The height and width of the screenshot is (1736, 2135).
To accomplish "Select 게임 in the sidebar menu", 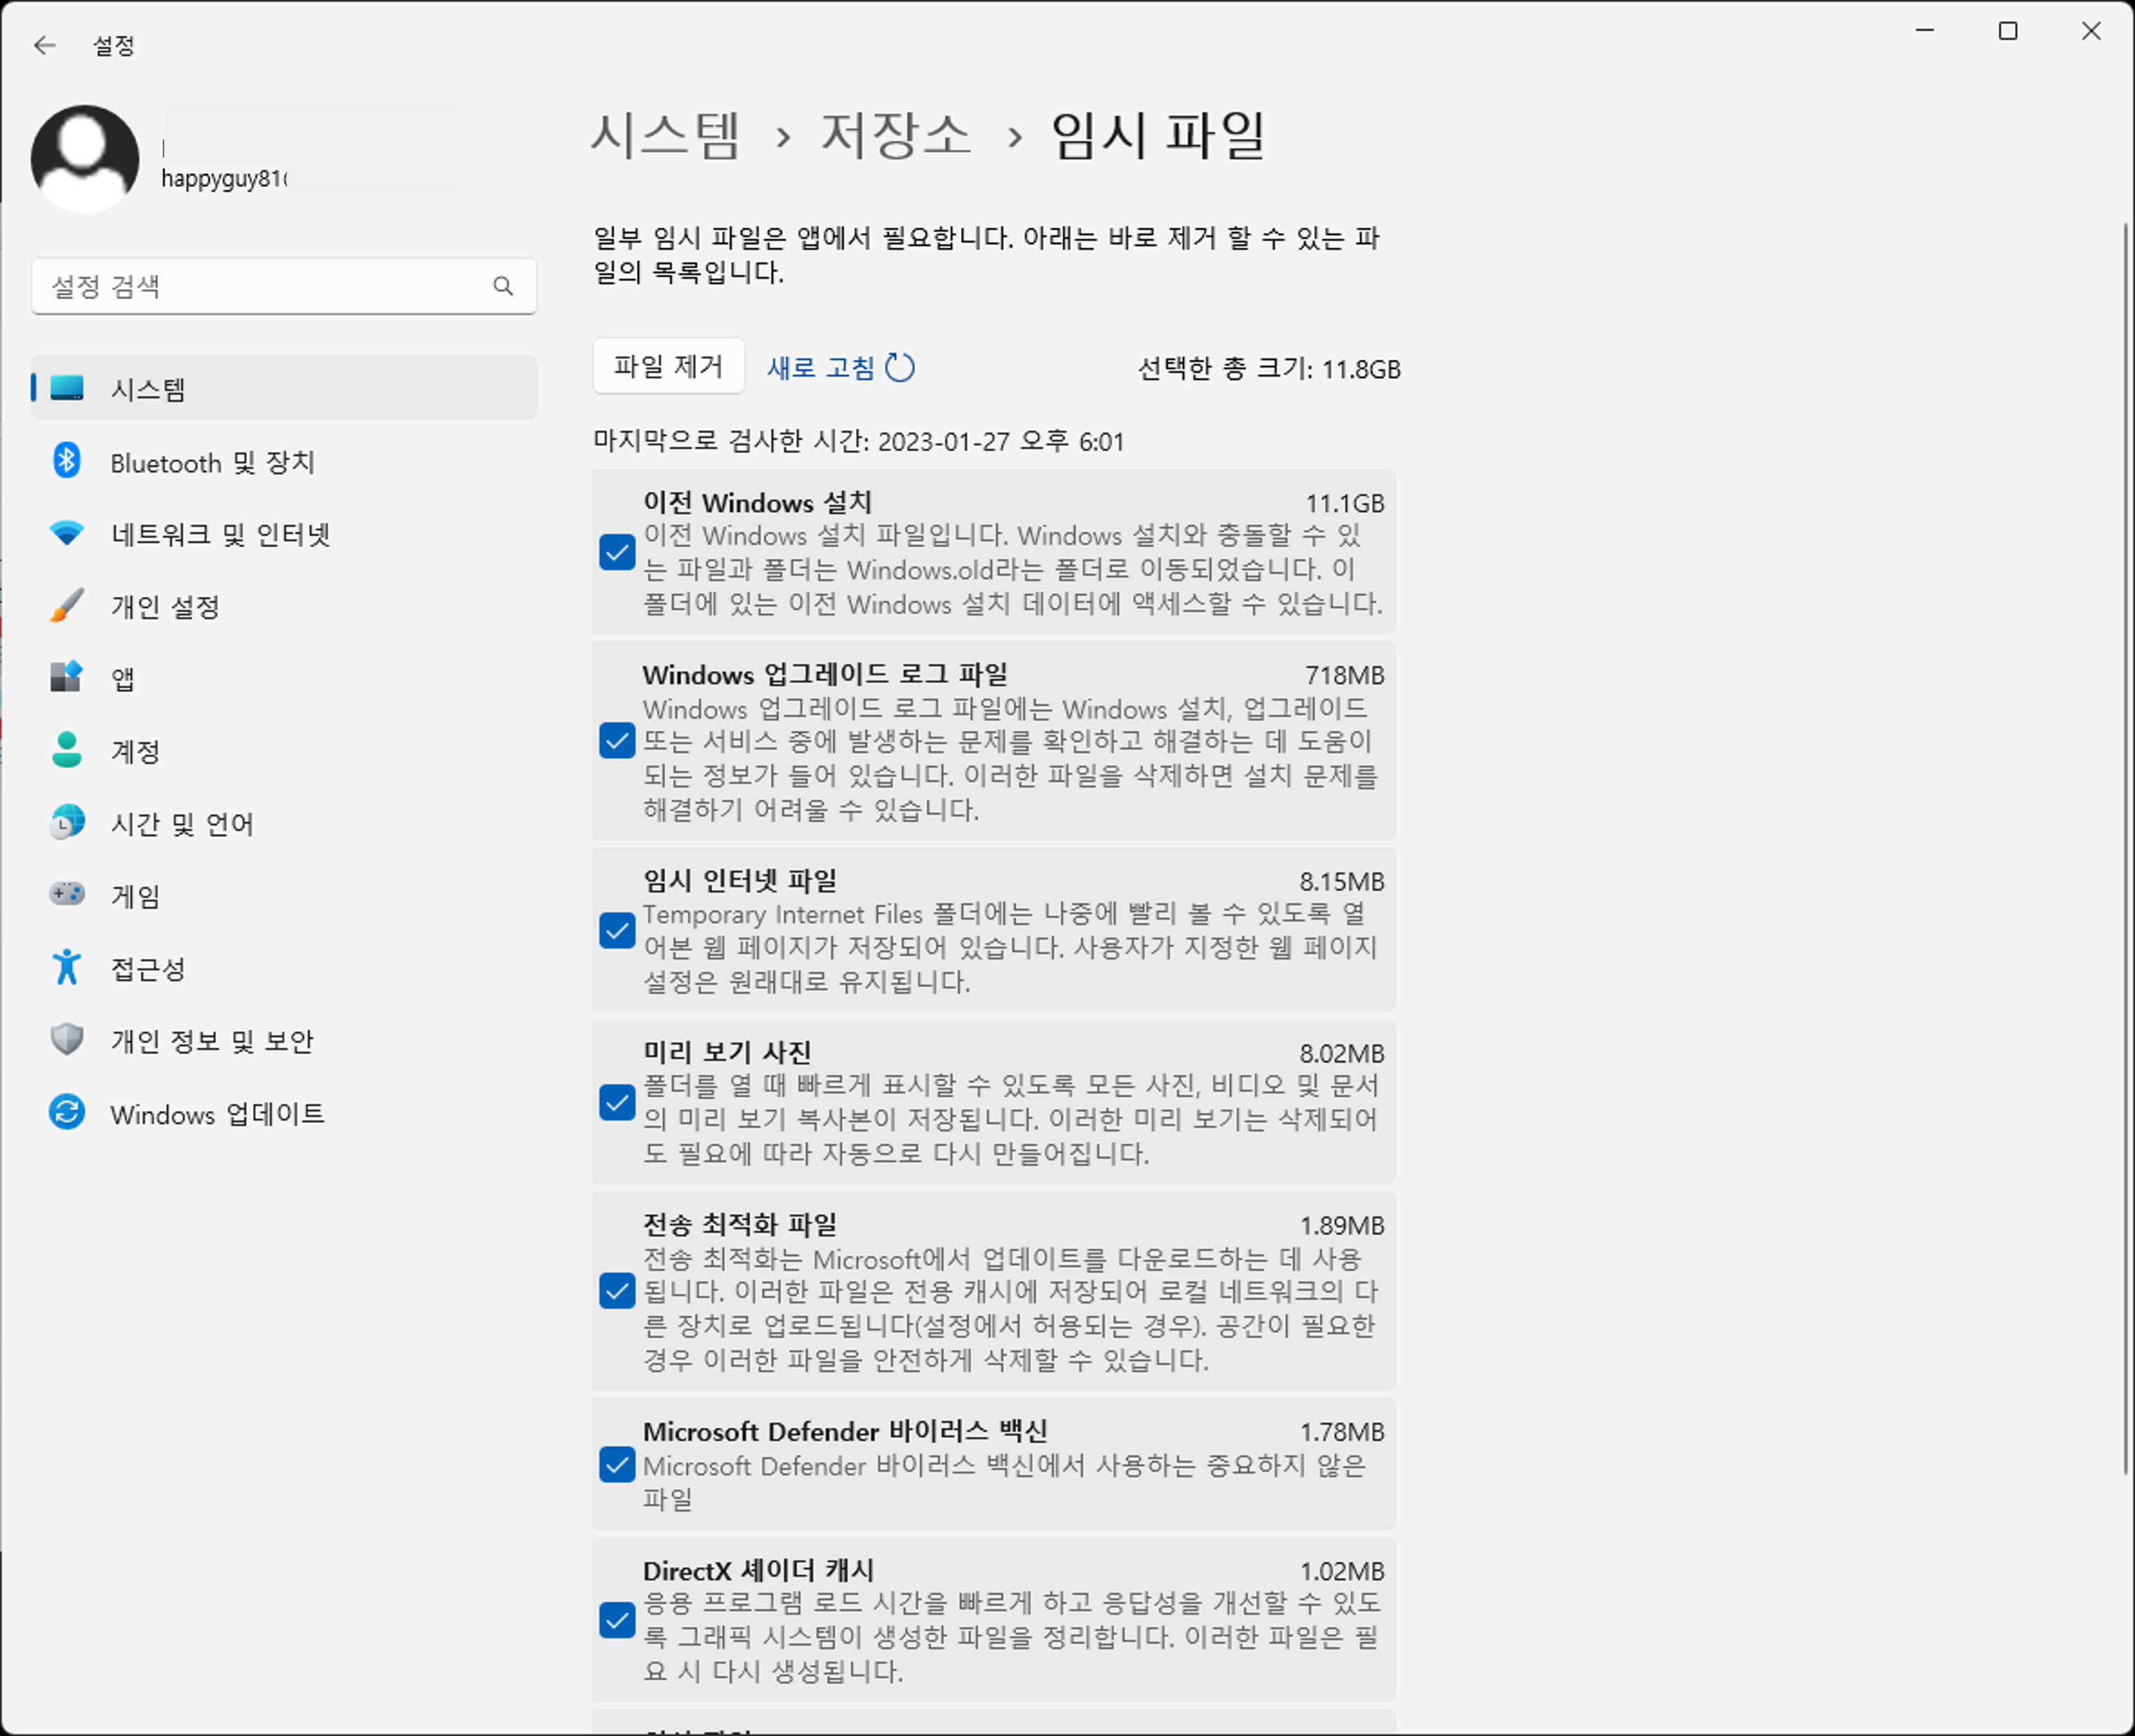I will tap(135, 895).
